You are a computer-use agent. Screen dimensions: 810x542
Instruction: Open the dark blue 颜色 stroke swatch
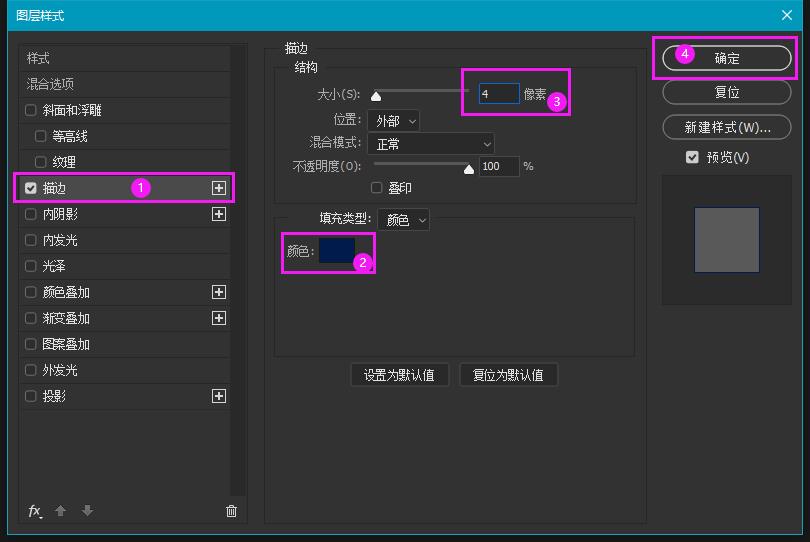pyautogui.click(x=337, y=250)
